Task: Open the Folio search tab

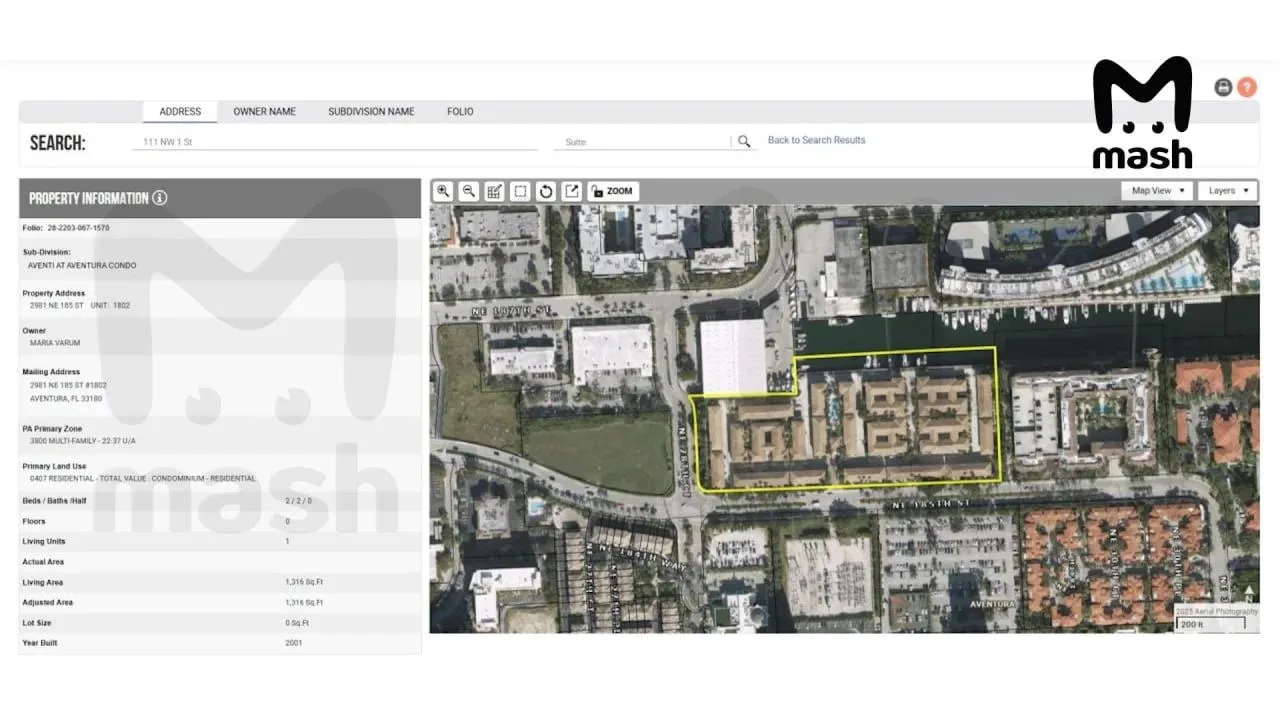Action: [x=460, y=112]
